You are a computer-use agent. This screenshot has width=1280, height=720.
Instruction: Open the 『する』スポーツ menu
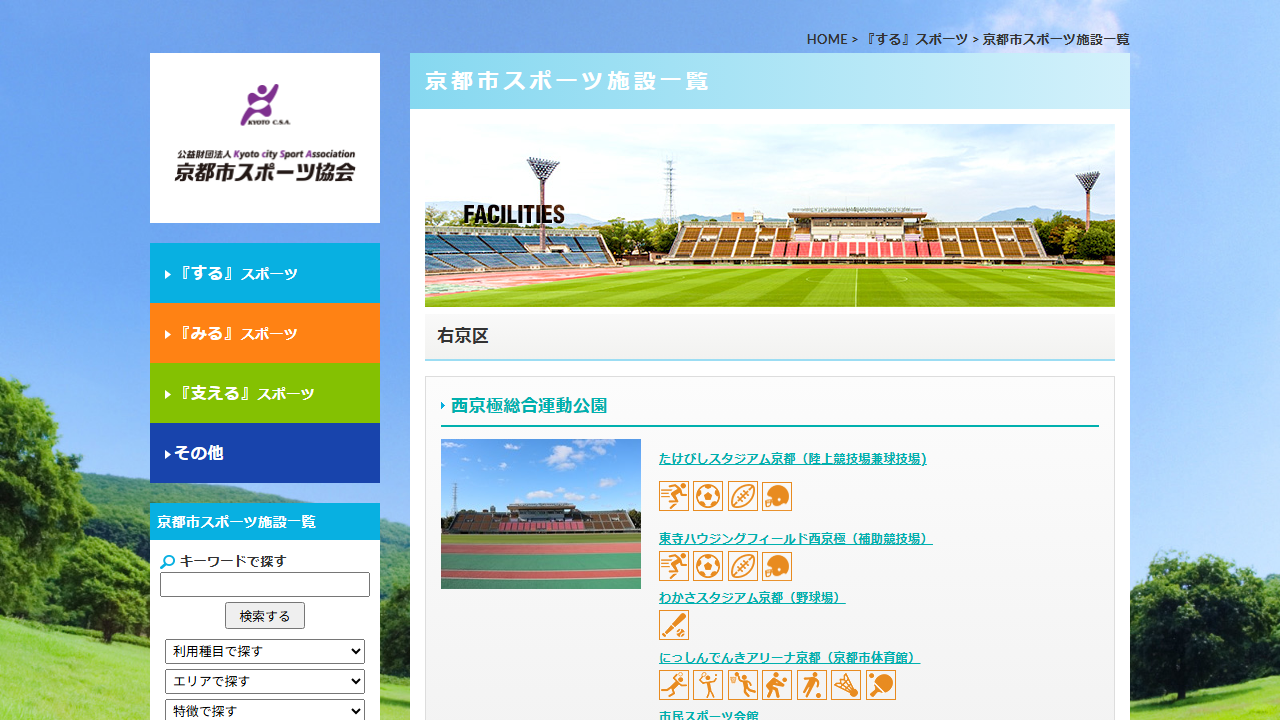click(265, 273)
